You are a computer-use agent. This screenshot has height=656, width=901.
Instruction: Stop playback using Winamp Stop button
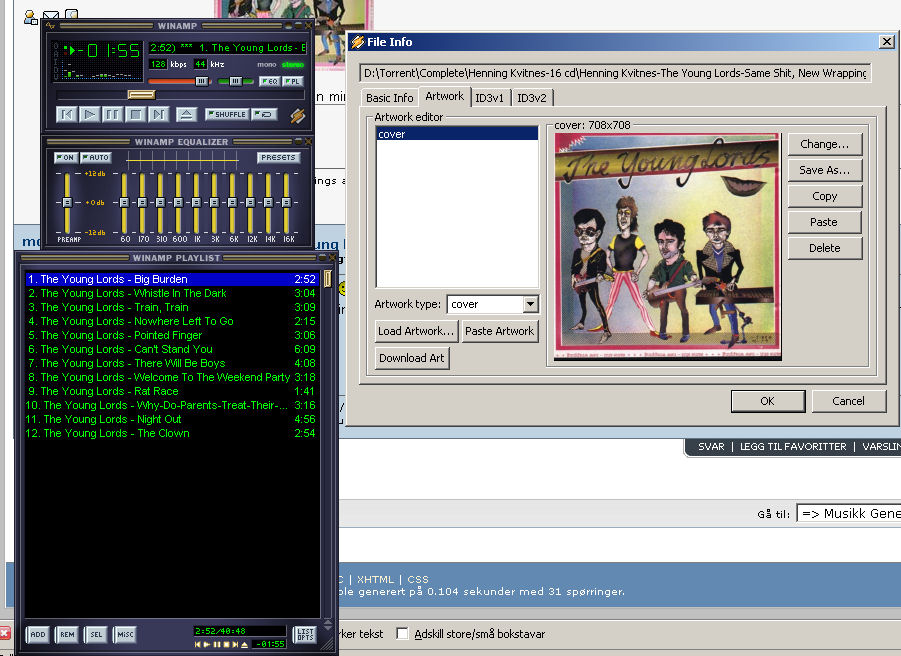click(x=135, y=114)
